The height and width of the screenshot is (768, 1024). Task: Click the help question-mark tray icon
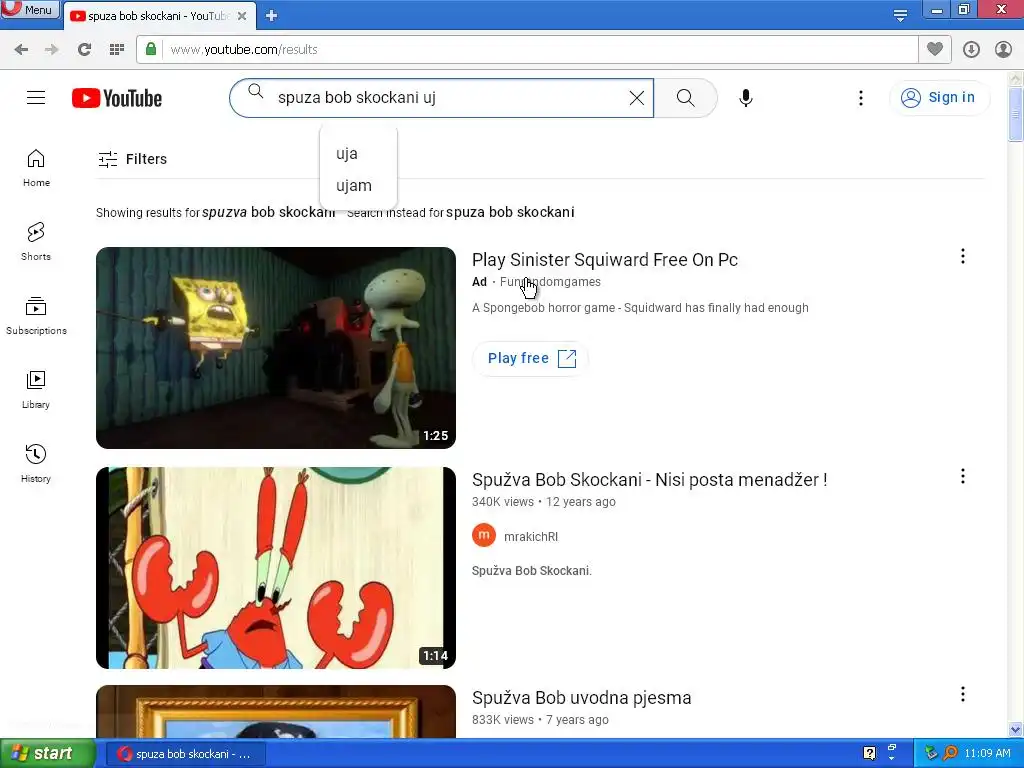coord(869,754)
